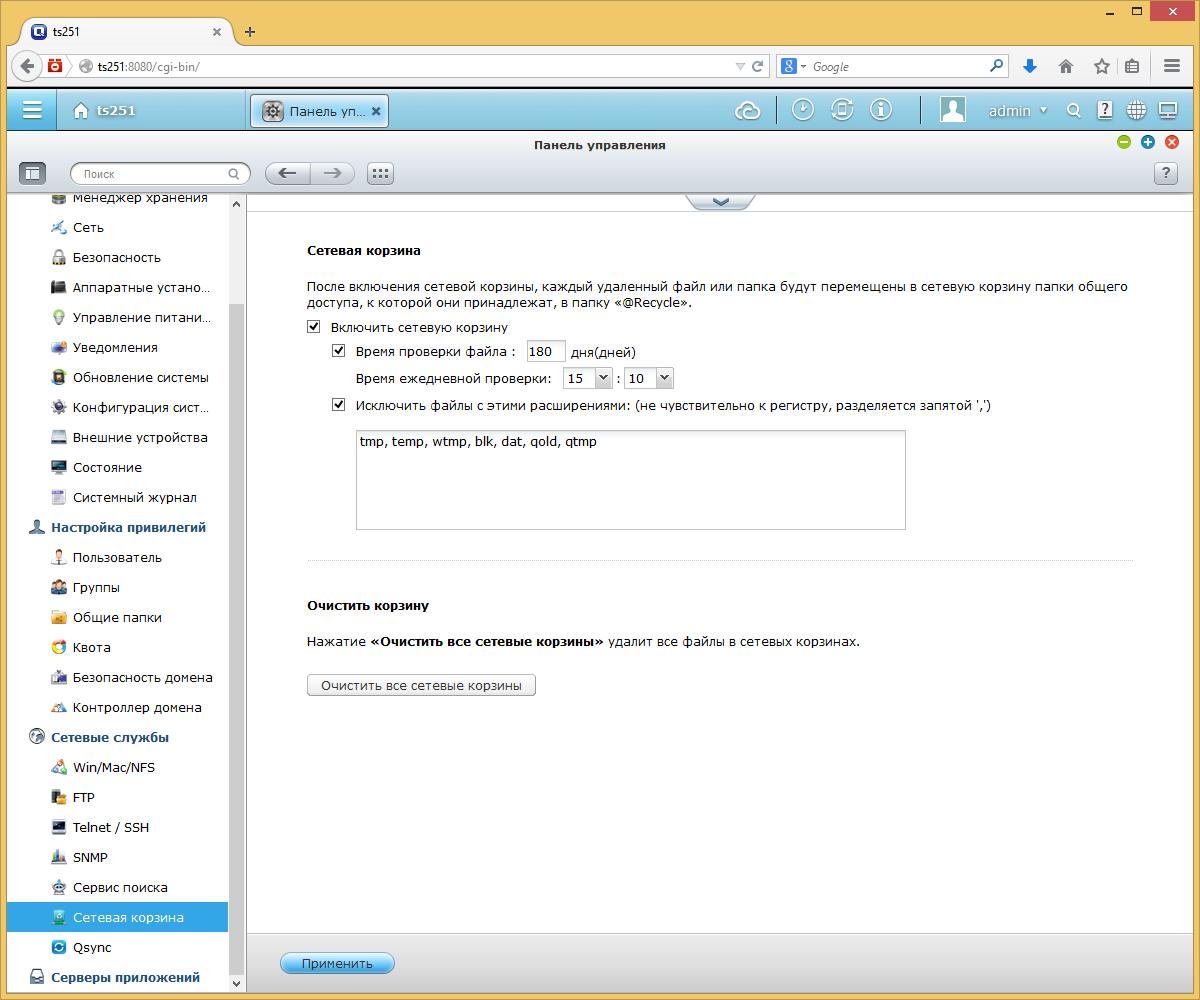Image resolution: width=1200 pixels, height=1000 pixels.
Task: Show event notifications info icon
Action: [x=881, y=110]
